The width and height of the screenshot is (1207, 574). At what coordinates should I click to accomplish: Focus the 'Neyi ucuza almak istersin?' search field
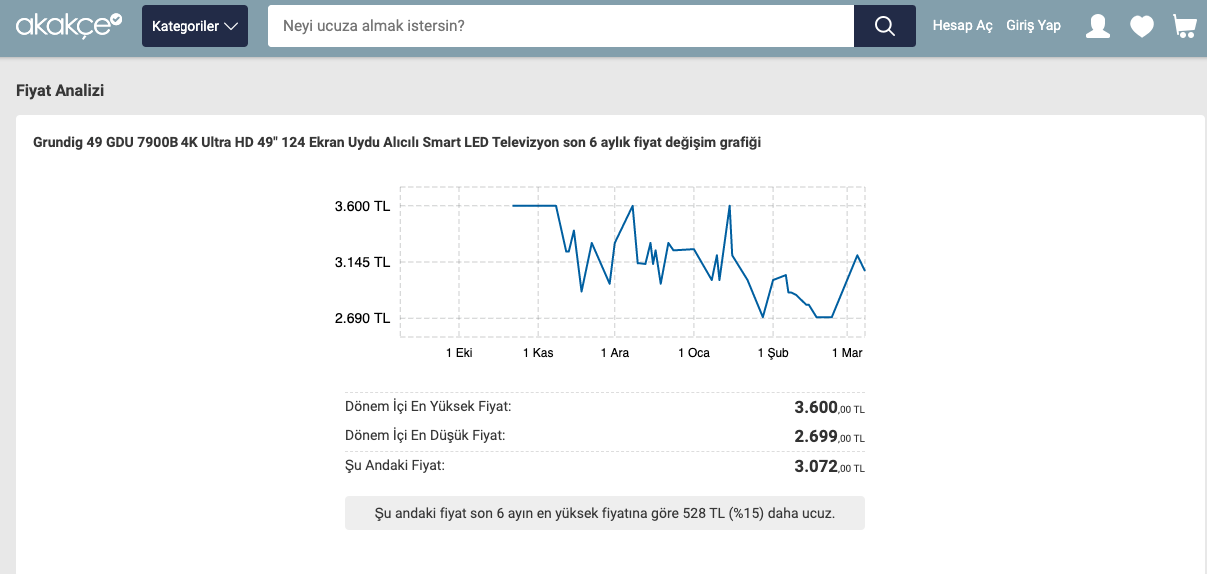[561, 26]
